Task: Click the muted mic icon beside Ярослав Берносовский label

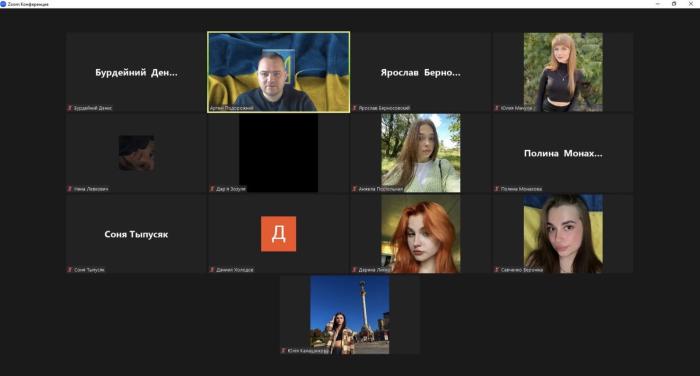Action: pos(354,108)
